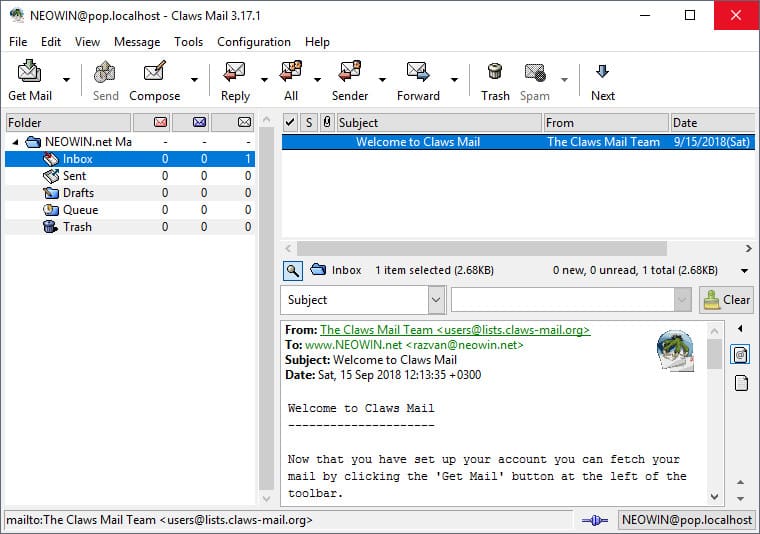The height and width of the screenshot is (534, 760).
Task: Click the online/offline connection icon
Action: click(x=595, y=520)
